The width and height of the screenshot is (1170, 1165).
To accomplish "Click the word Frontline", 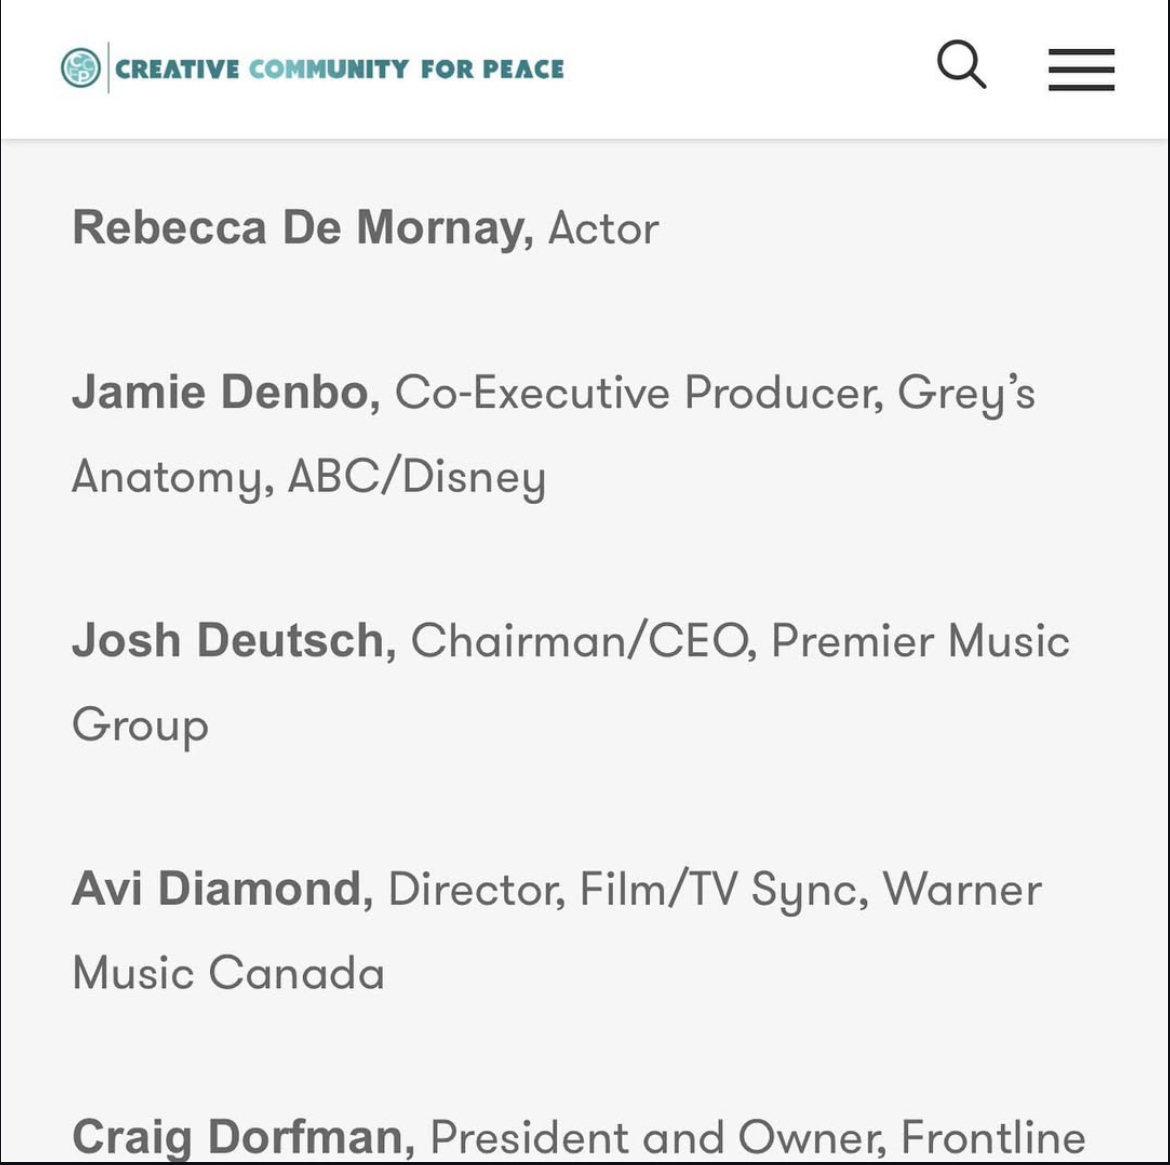I will click(x=993, y=1137).
